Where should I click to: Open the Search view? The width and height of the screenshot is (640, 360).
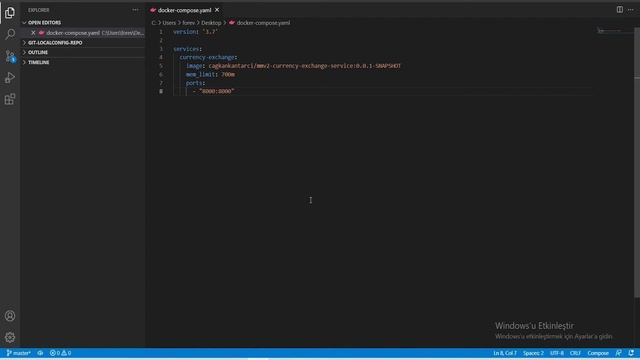tap(10, 34)
